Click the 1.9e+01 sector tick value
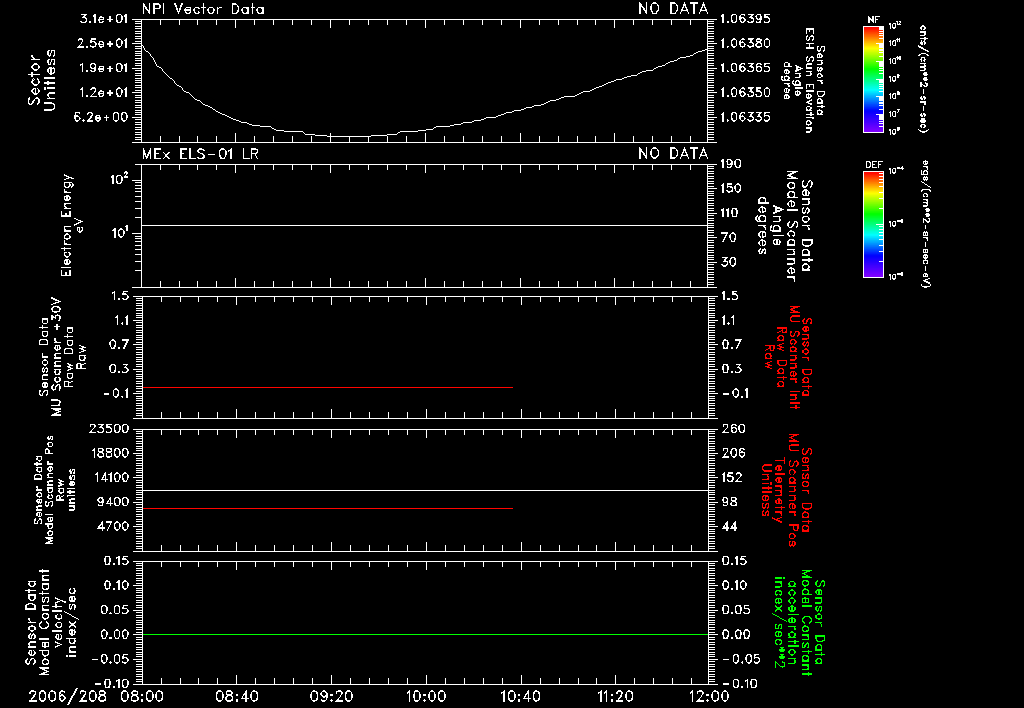Image resolution: width=1024 pixels, height=708 pixels. coord(104,68)
